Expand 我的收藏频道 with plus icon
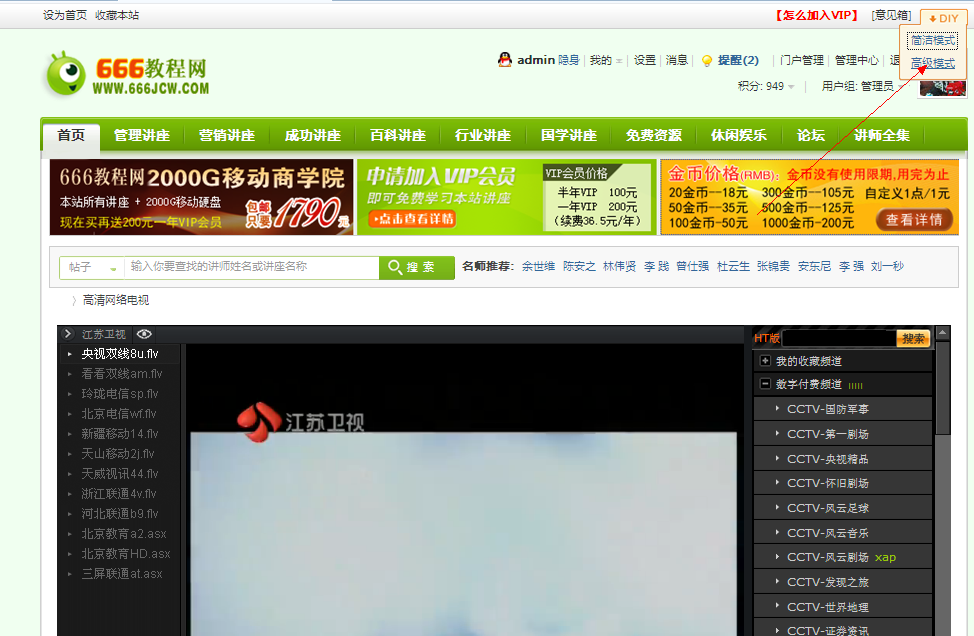This screenshot has width=974, height=636. coord(765,361)
